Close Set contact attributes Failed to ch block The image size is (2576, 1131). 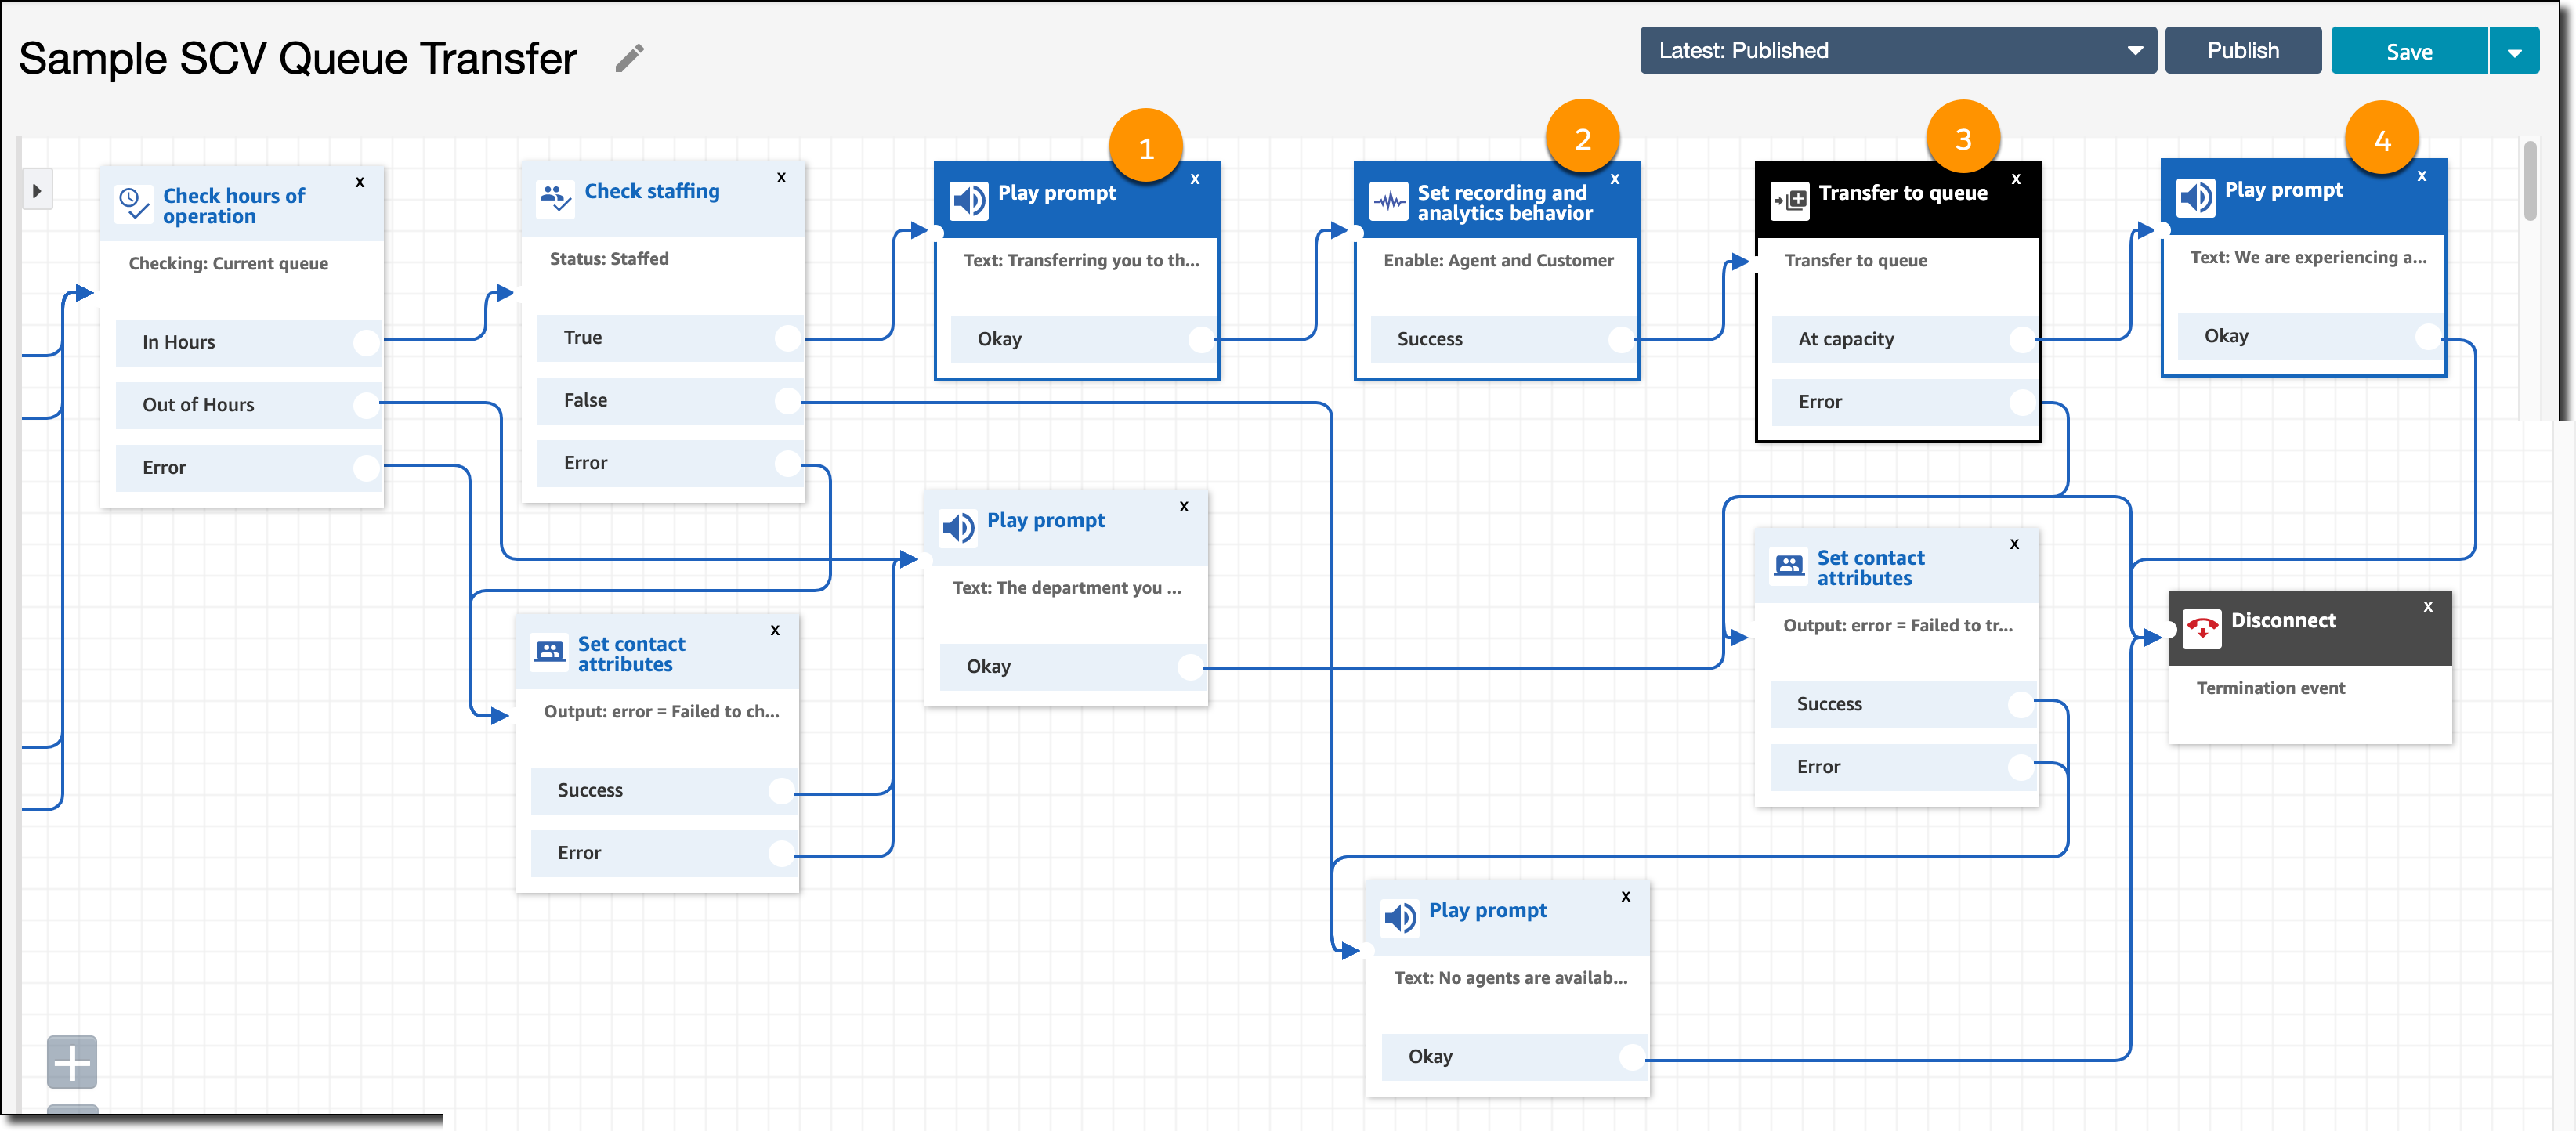(x=775, y=631)
